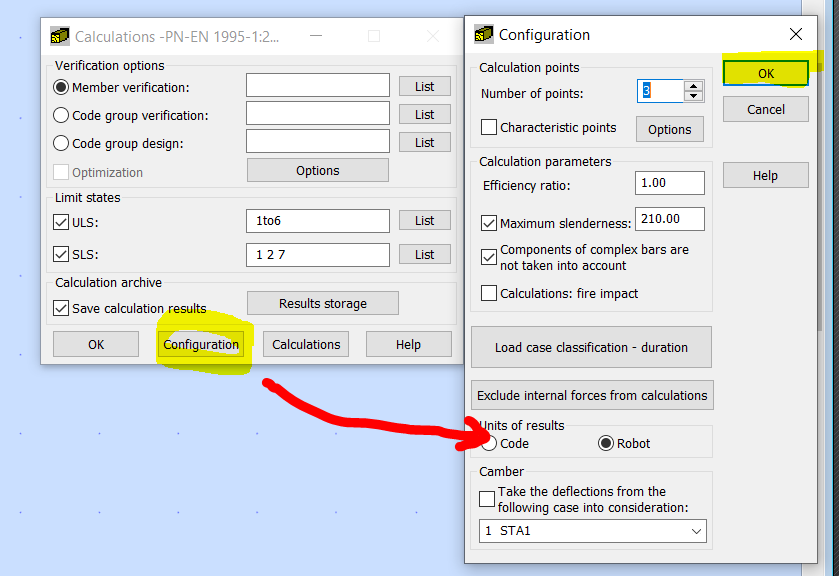Open the STA1 load case dropdown

(592, 531)
